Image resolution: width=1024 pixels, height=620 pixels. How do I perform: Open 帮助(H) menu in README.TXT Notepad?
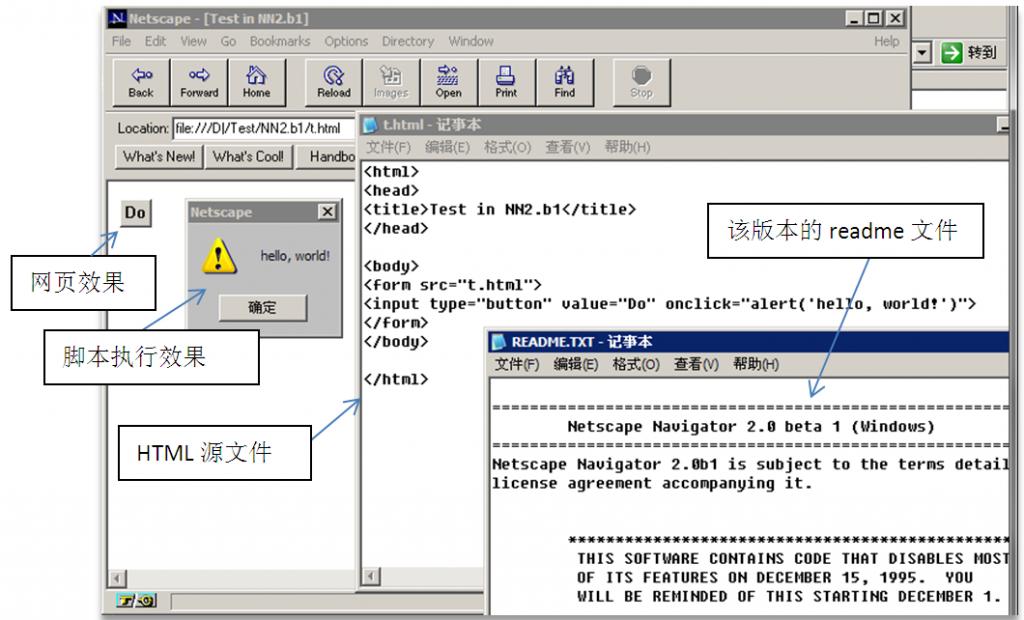point(756,364)
